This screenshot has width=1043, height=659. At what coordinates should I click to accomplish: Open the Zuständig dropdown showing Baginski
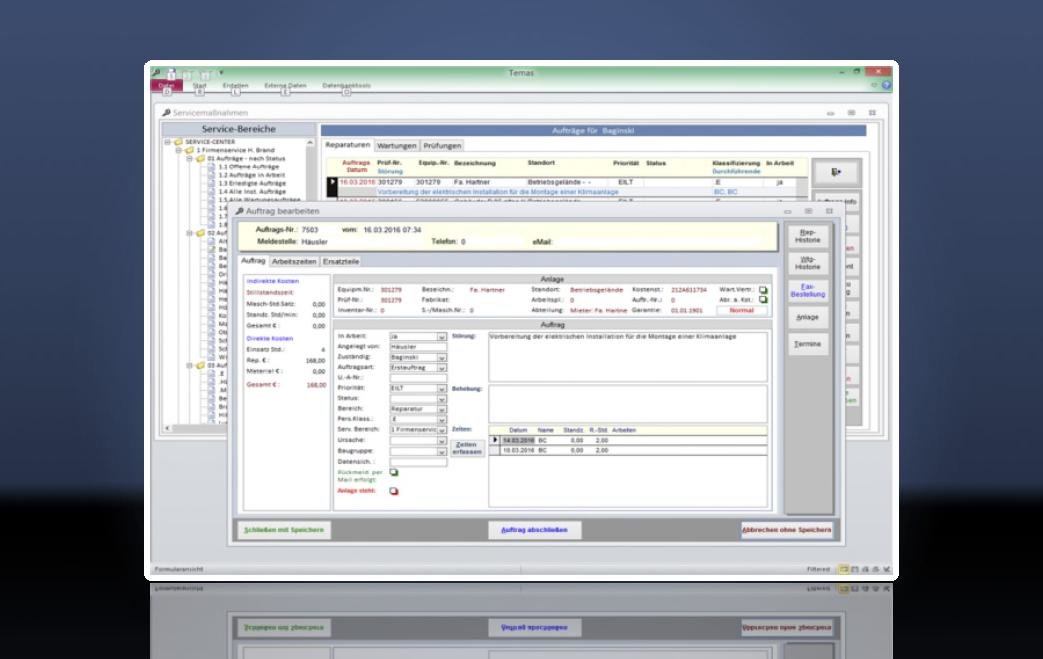[x=442, y=357]
